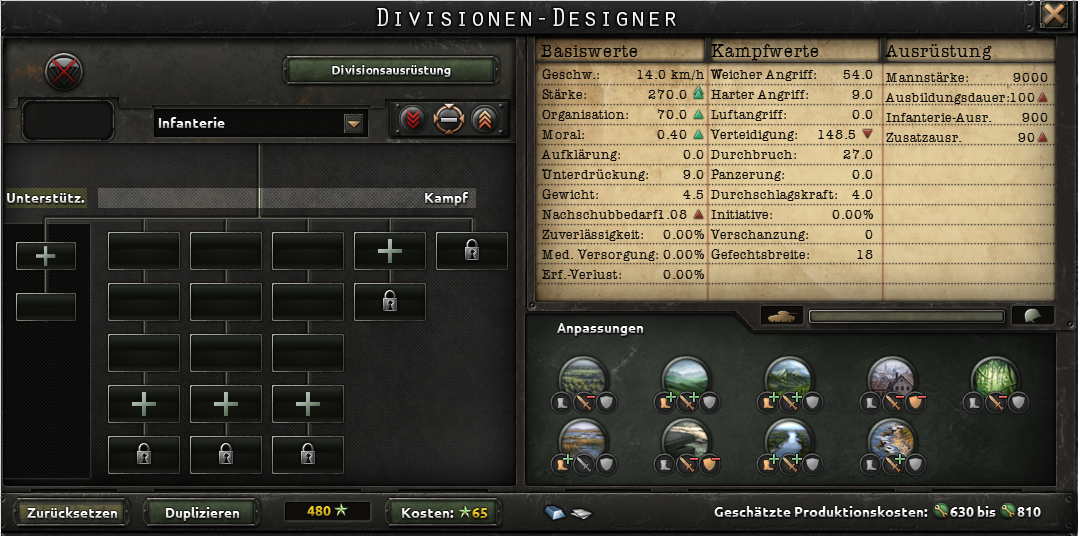1078x536 pixels.
Task: Click the Zurücksetzen button
Action: coord(73,513)
